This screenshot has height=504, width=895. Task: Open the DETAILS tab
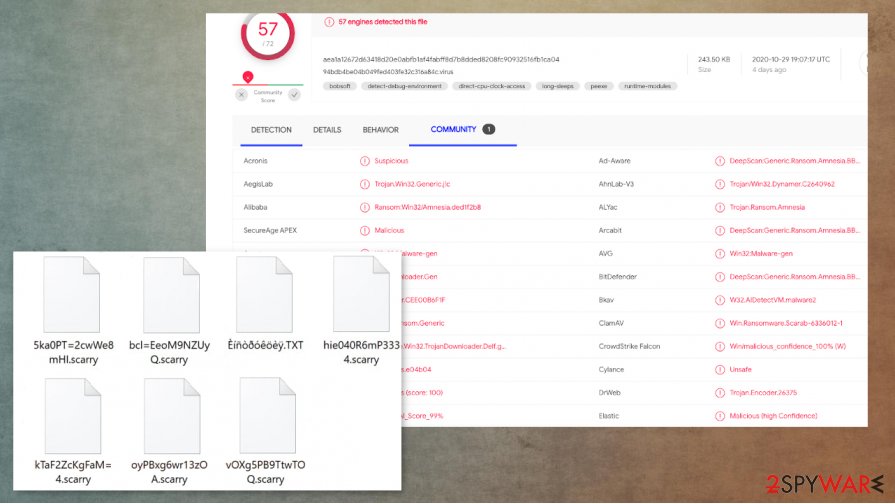tap(327, 130)
